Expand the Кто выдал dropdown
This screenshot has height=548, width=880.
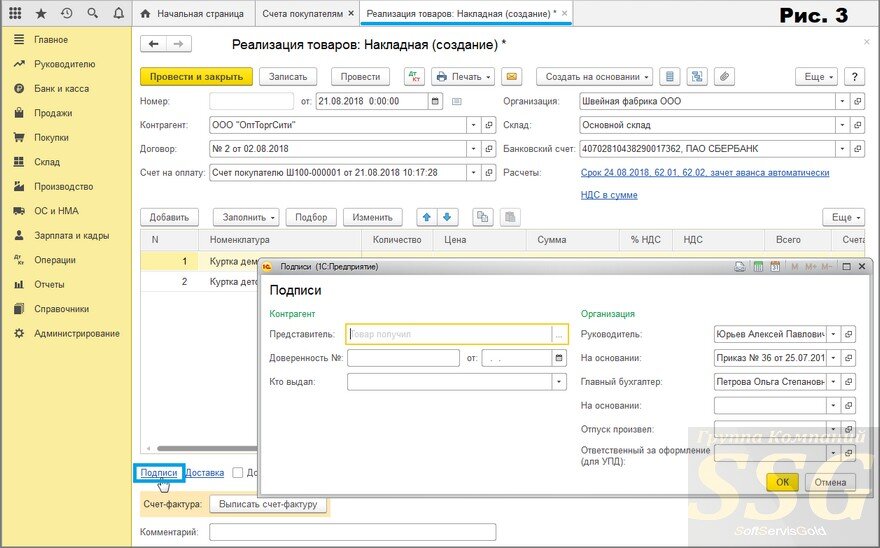(559, 382)
